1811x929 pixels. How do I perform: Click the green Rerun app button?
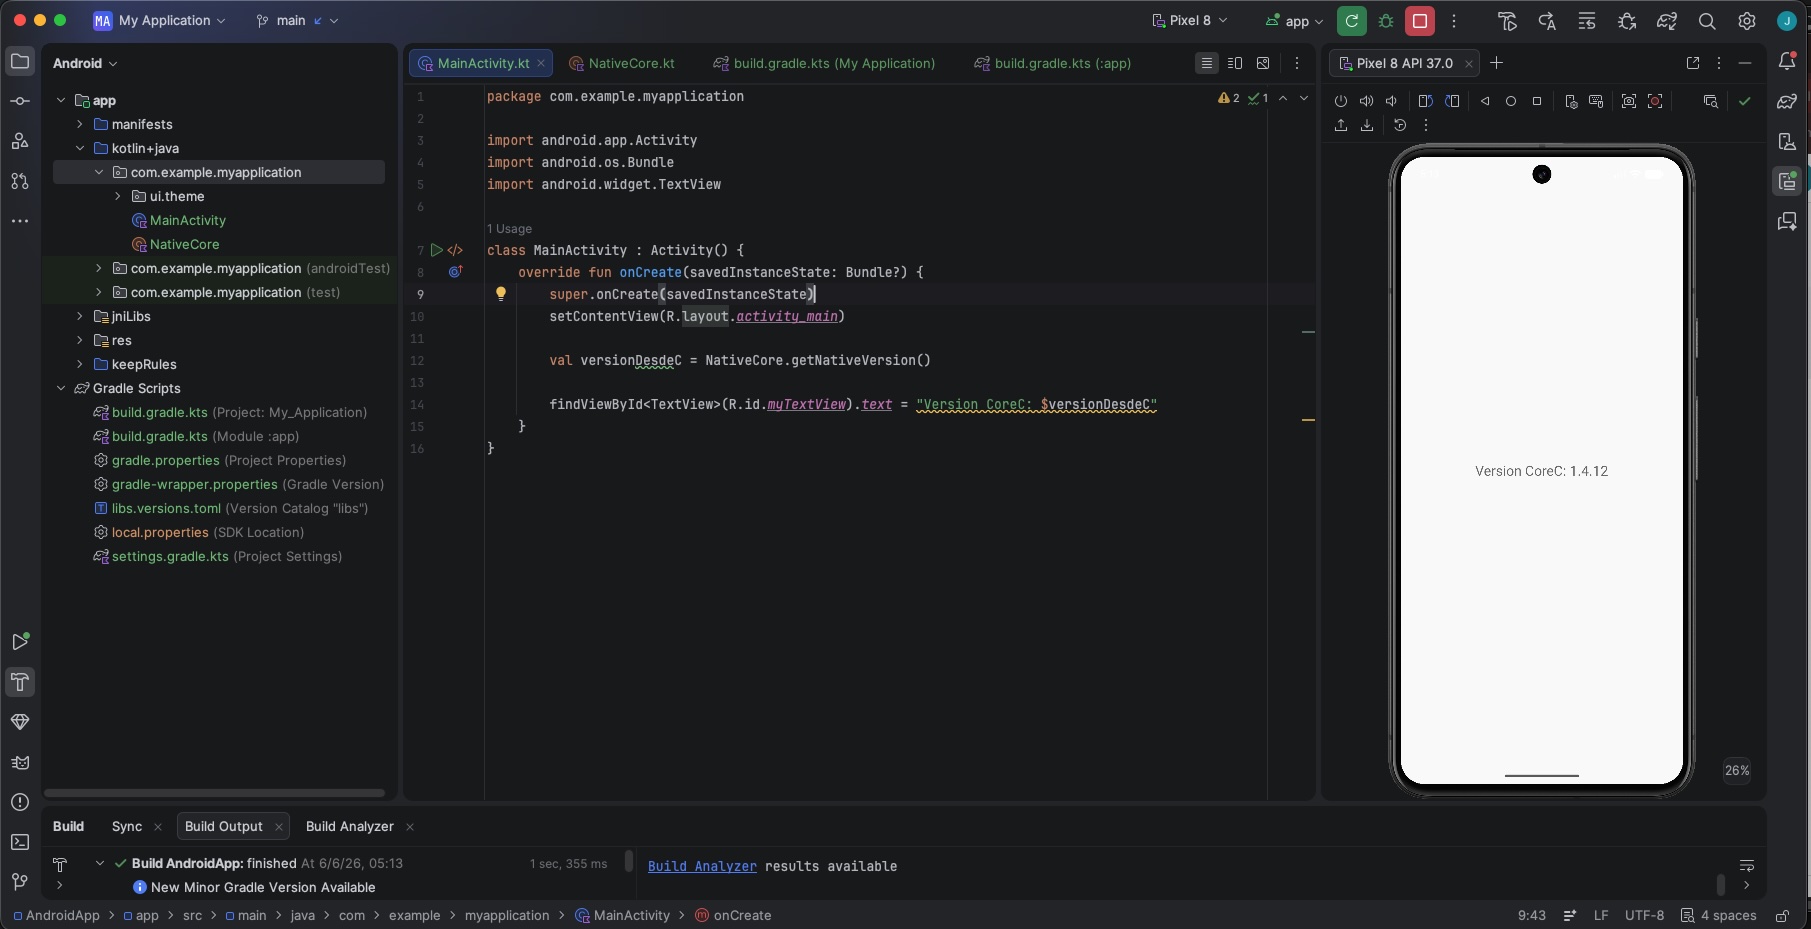tap(1351, 20)
